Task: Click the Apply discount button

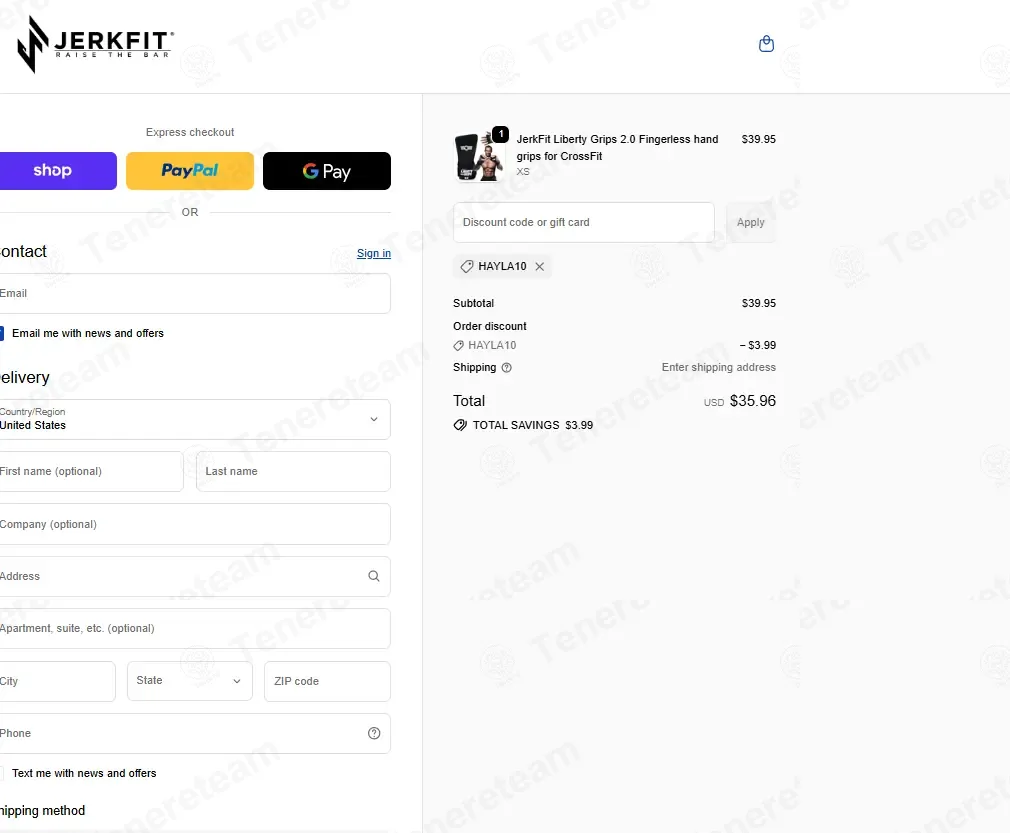Action: [x=750, y=222]
